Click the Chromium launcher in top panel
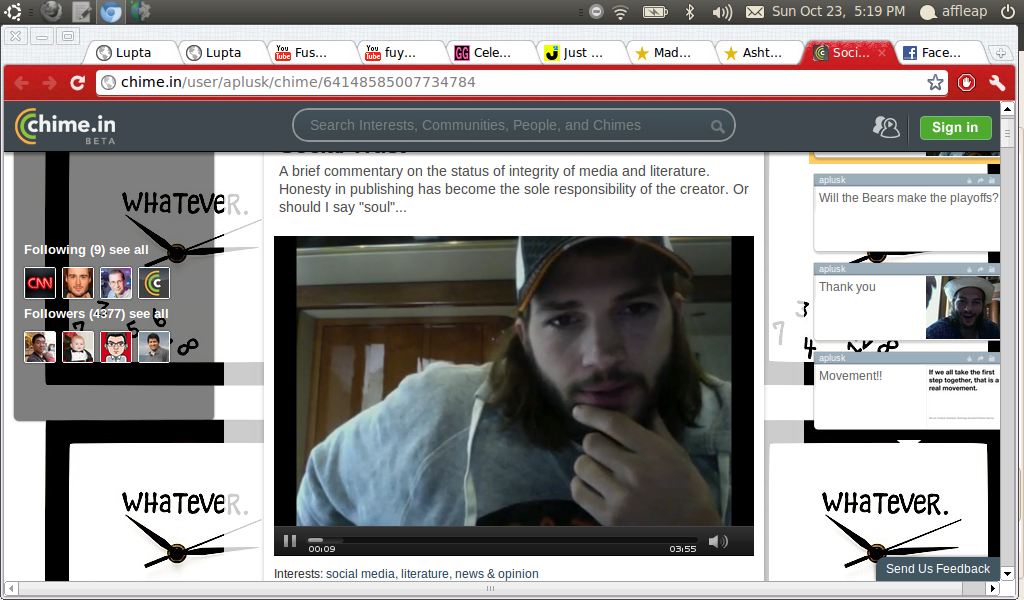1024x600 pixels. [110, 11]
